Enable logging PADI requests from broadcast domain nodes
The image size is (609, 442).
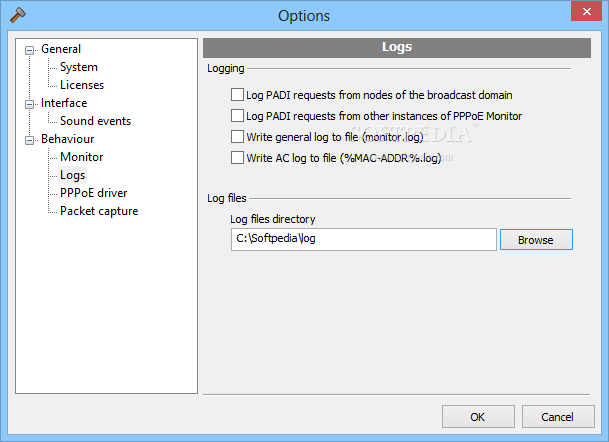tap(237, 95)
